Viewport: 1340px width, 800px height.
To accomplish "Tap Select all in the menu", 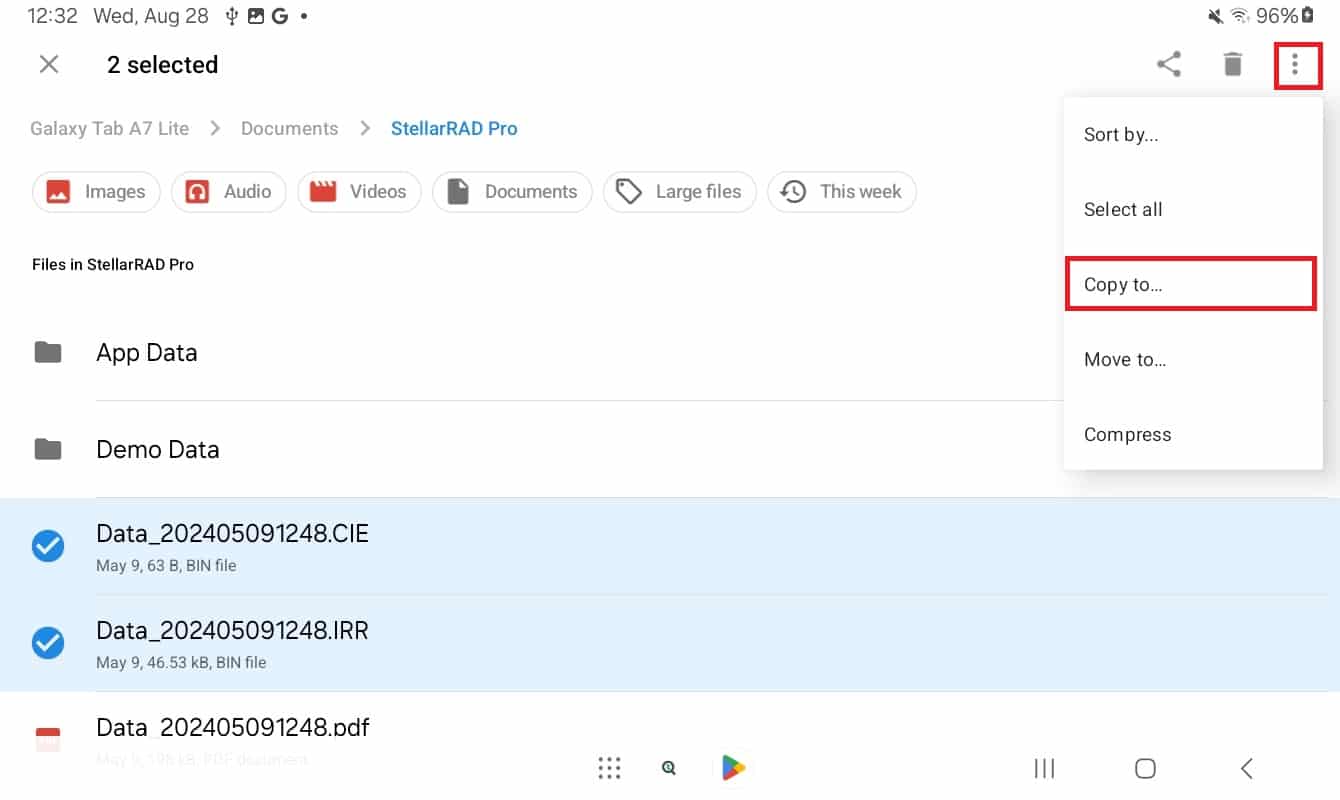I will tap(1123, 210).
